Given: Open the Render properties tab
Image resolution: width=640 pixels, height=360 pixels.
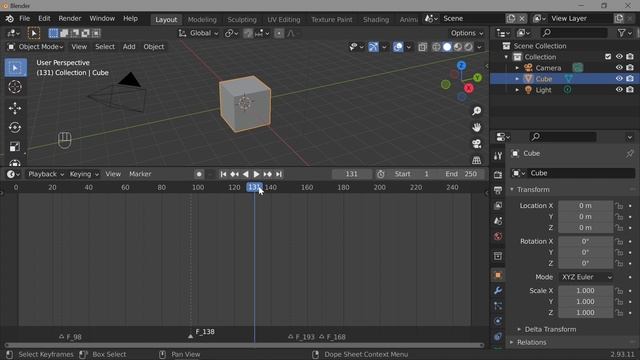Looking at the screenshot, I should coord(498,175).
